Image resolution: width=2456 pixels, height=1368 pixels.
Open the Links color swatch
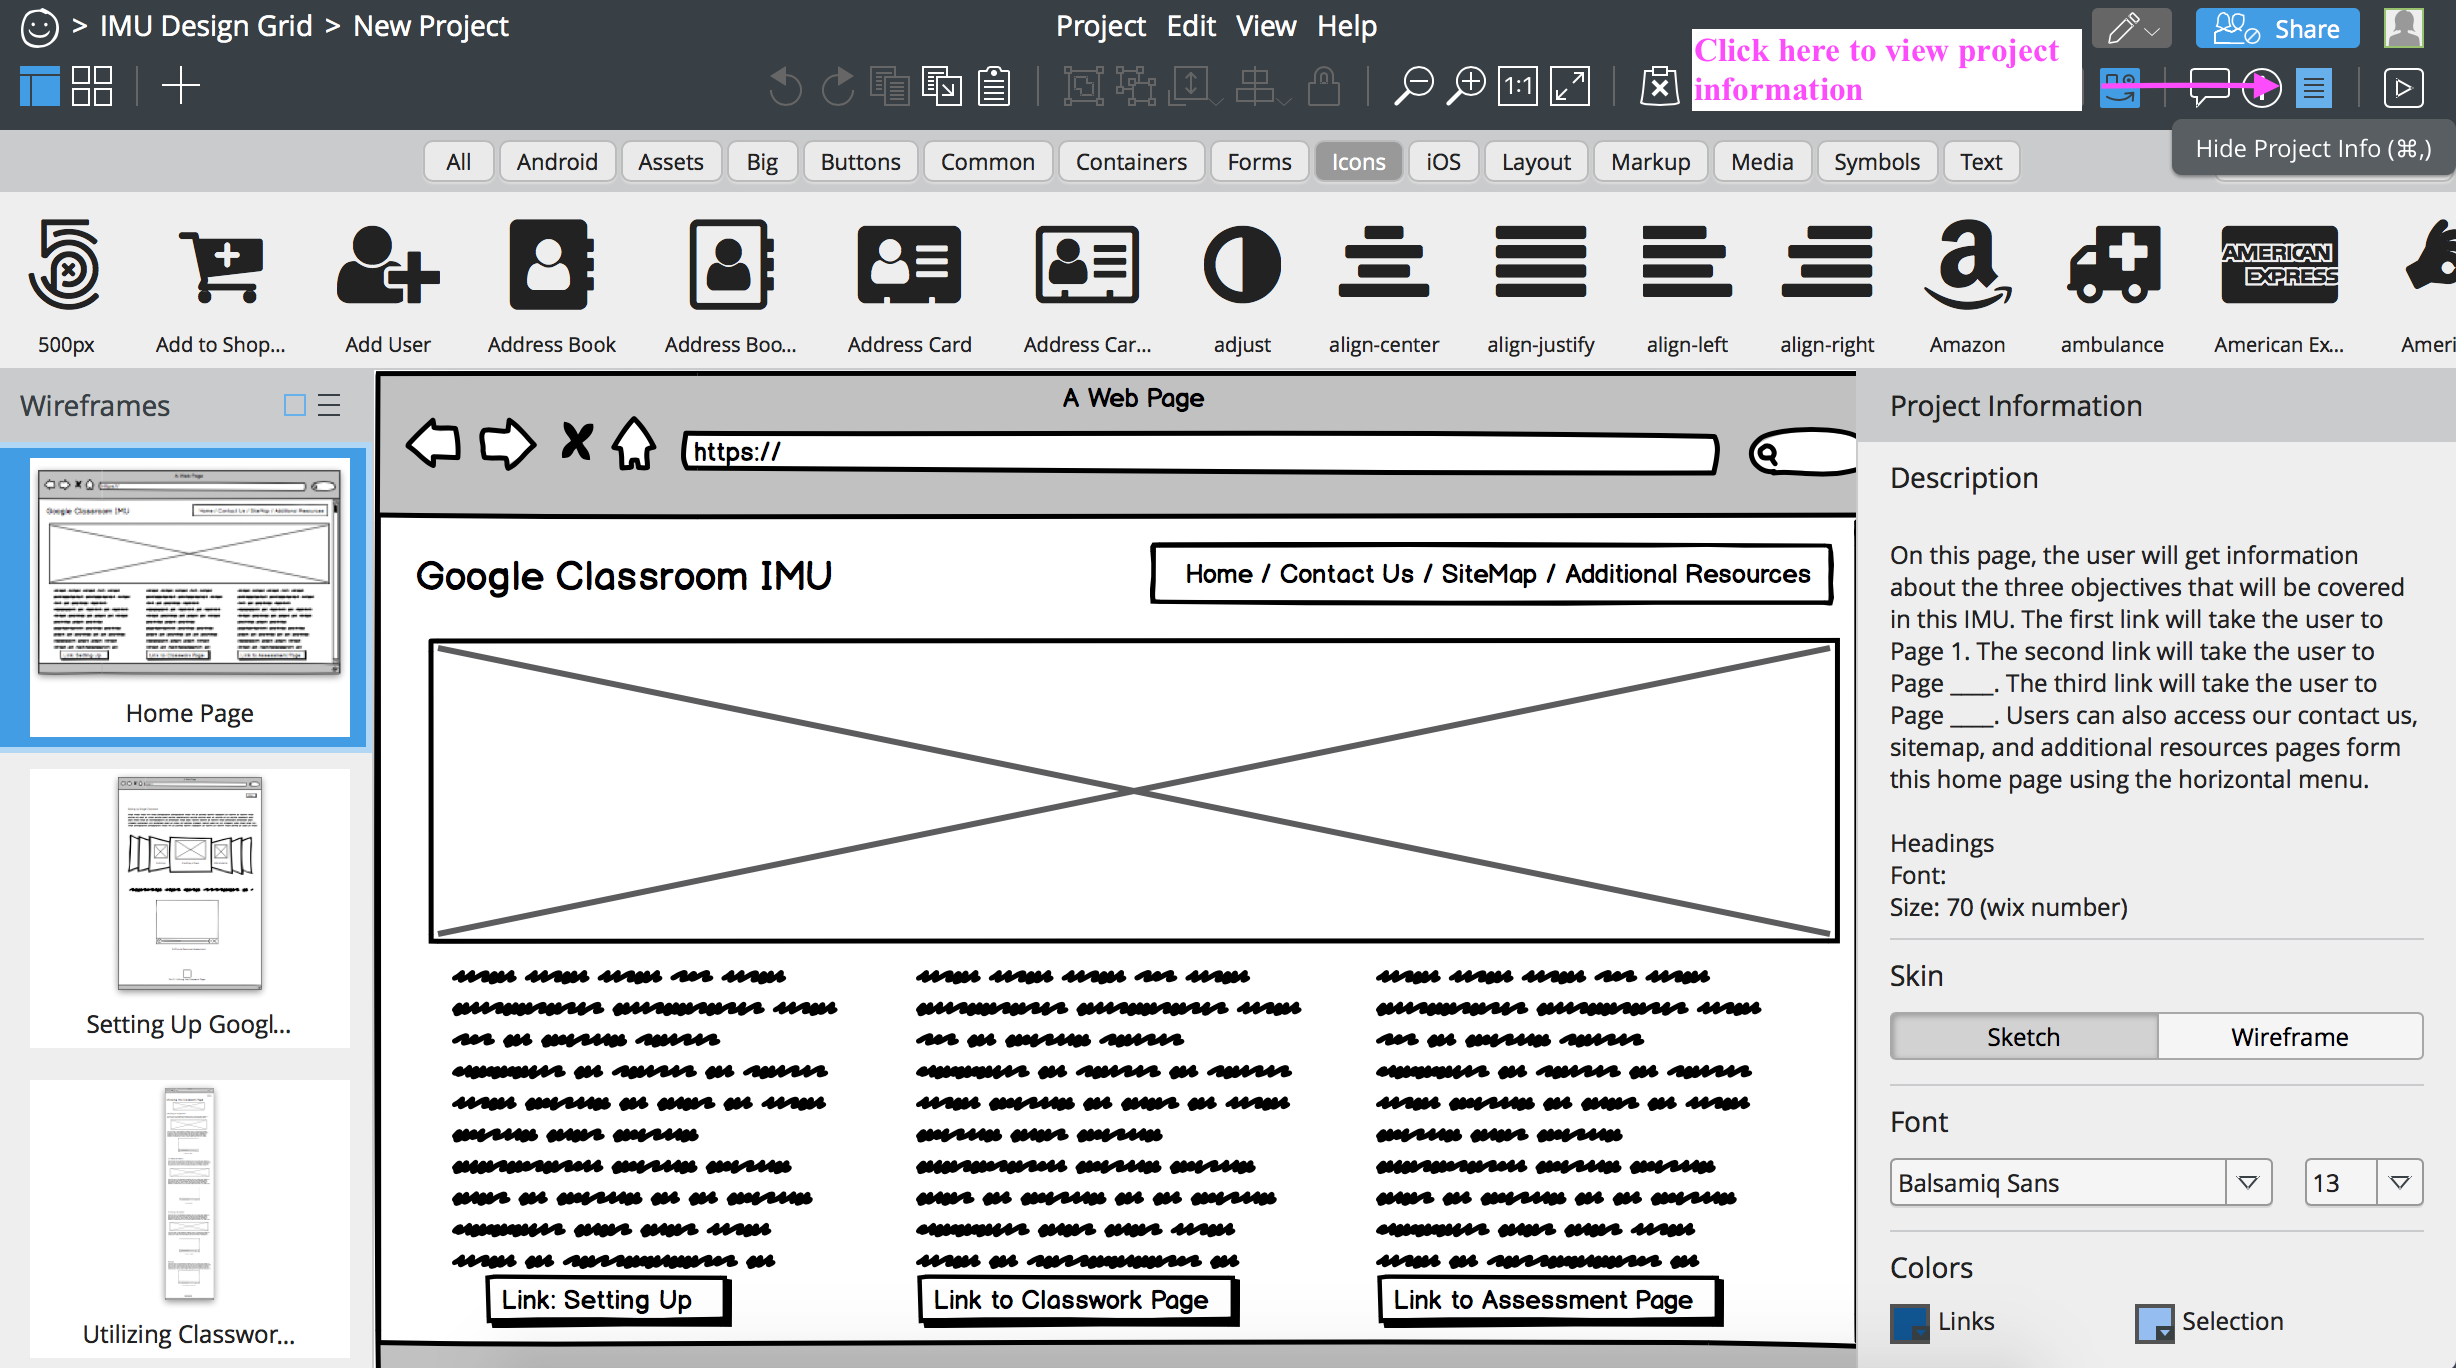1909,1323
